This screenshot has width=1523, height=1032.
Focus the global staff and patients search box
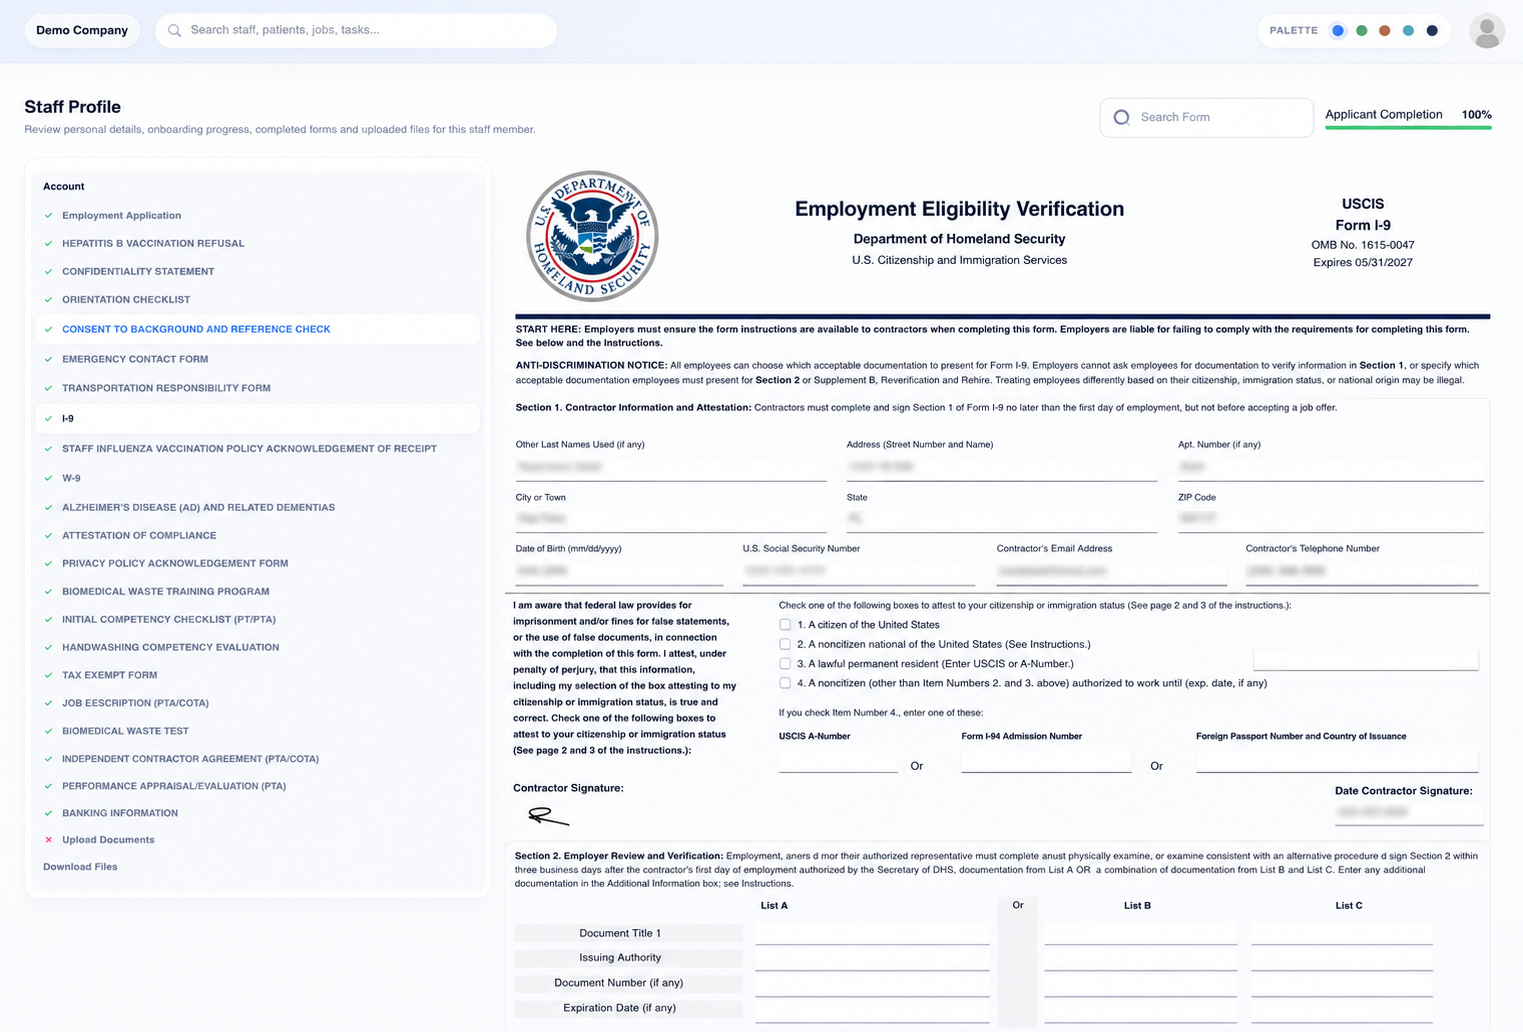point(356,30)
